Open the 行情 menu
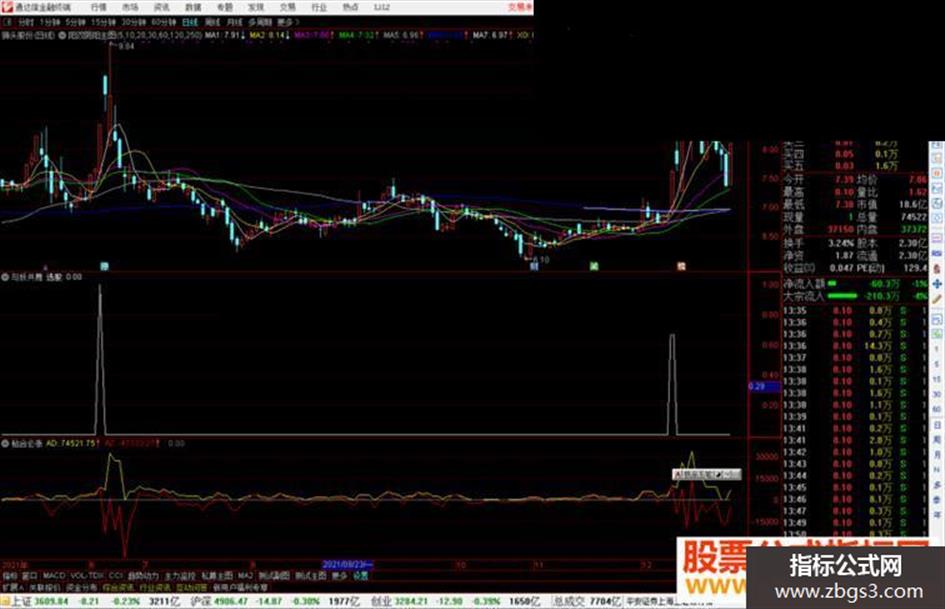The image size is (945, 609). tap(98, 7)
